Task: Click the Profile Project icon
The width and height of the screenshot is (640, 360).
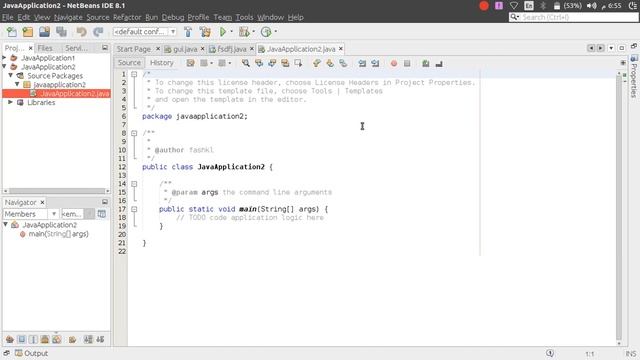Action: point(266,32)
